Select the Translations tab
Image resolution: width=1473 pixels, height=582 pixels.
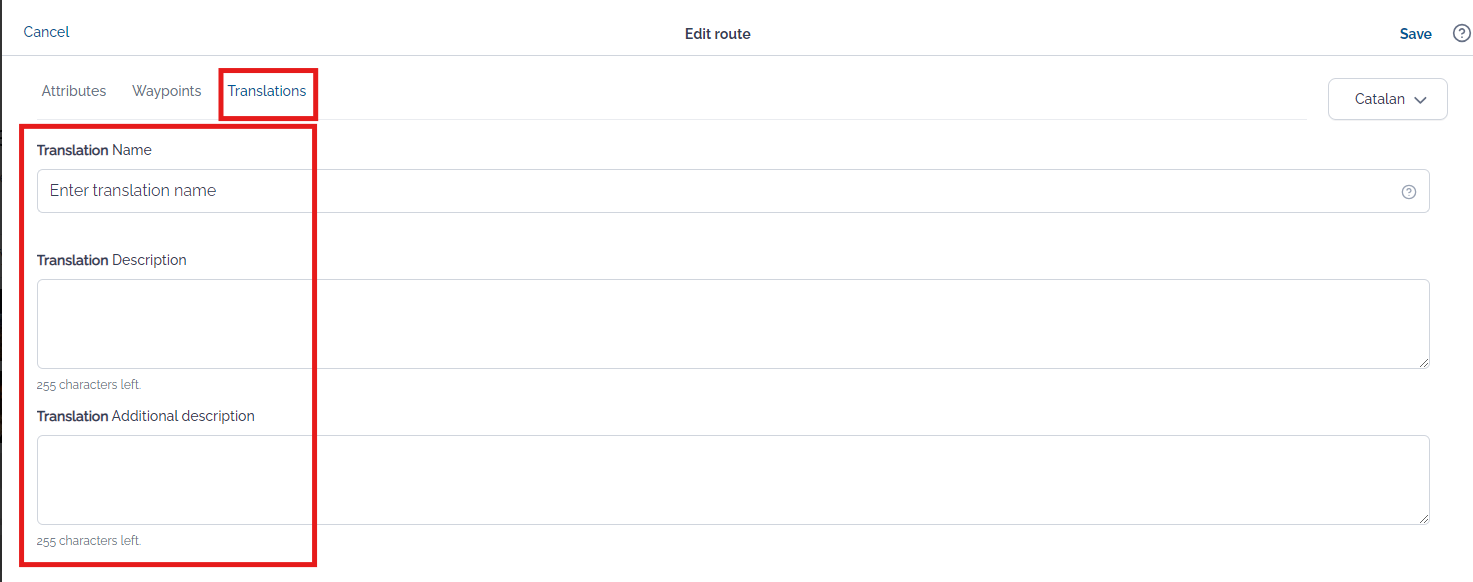pos(267,91)
